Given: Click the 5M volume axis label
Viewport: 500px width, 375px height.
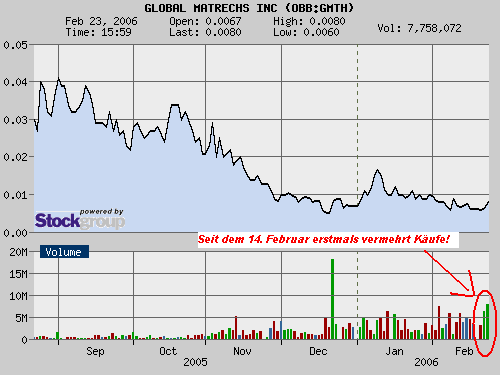Looking at the screenshot, I should click(x=21, y=318).
